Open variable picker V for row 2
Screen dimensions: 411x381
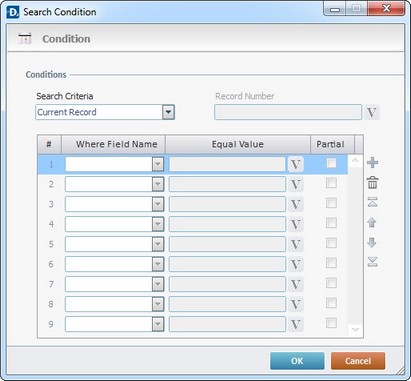click(296, 184)
